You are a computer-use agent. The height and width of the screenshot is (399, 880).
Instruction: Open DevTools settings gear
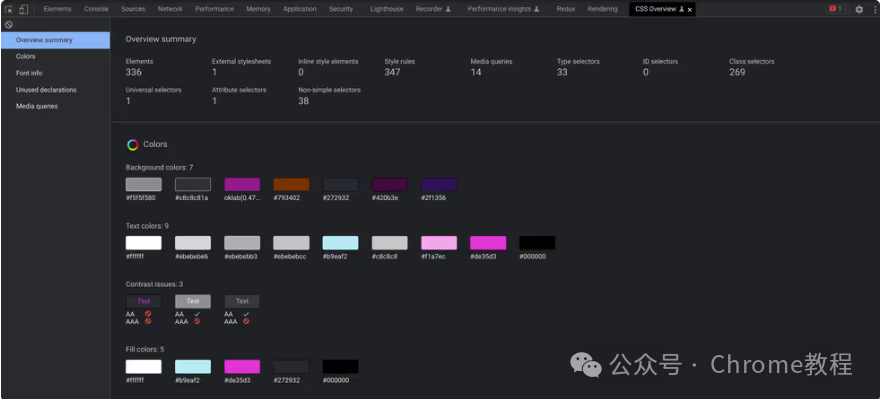tap(859, 9)
